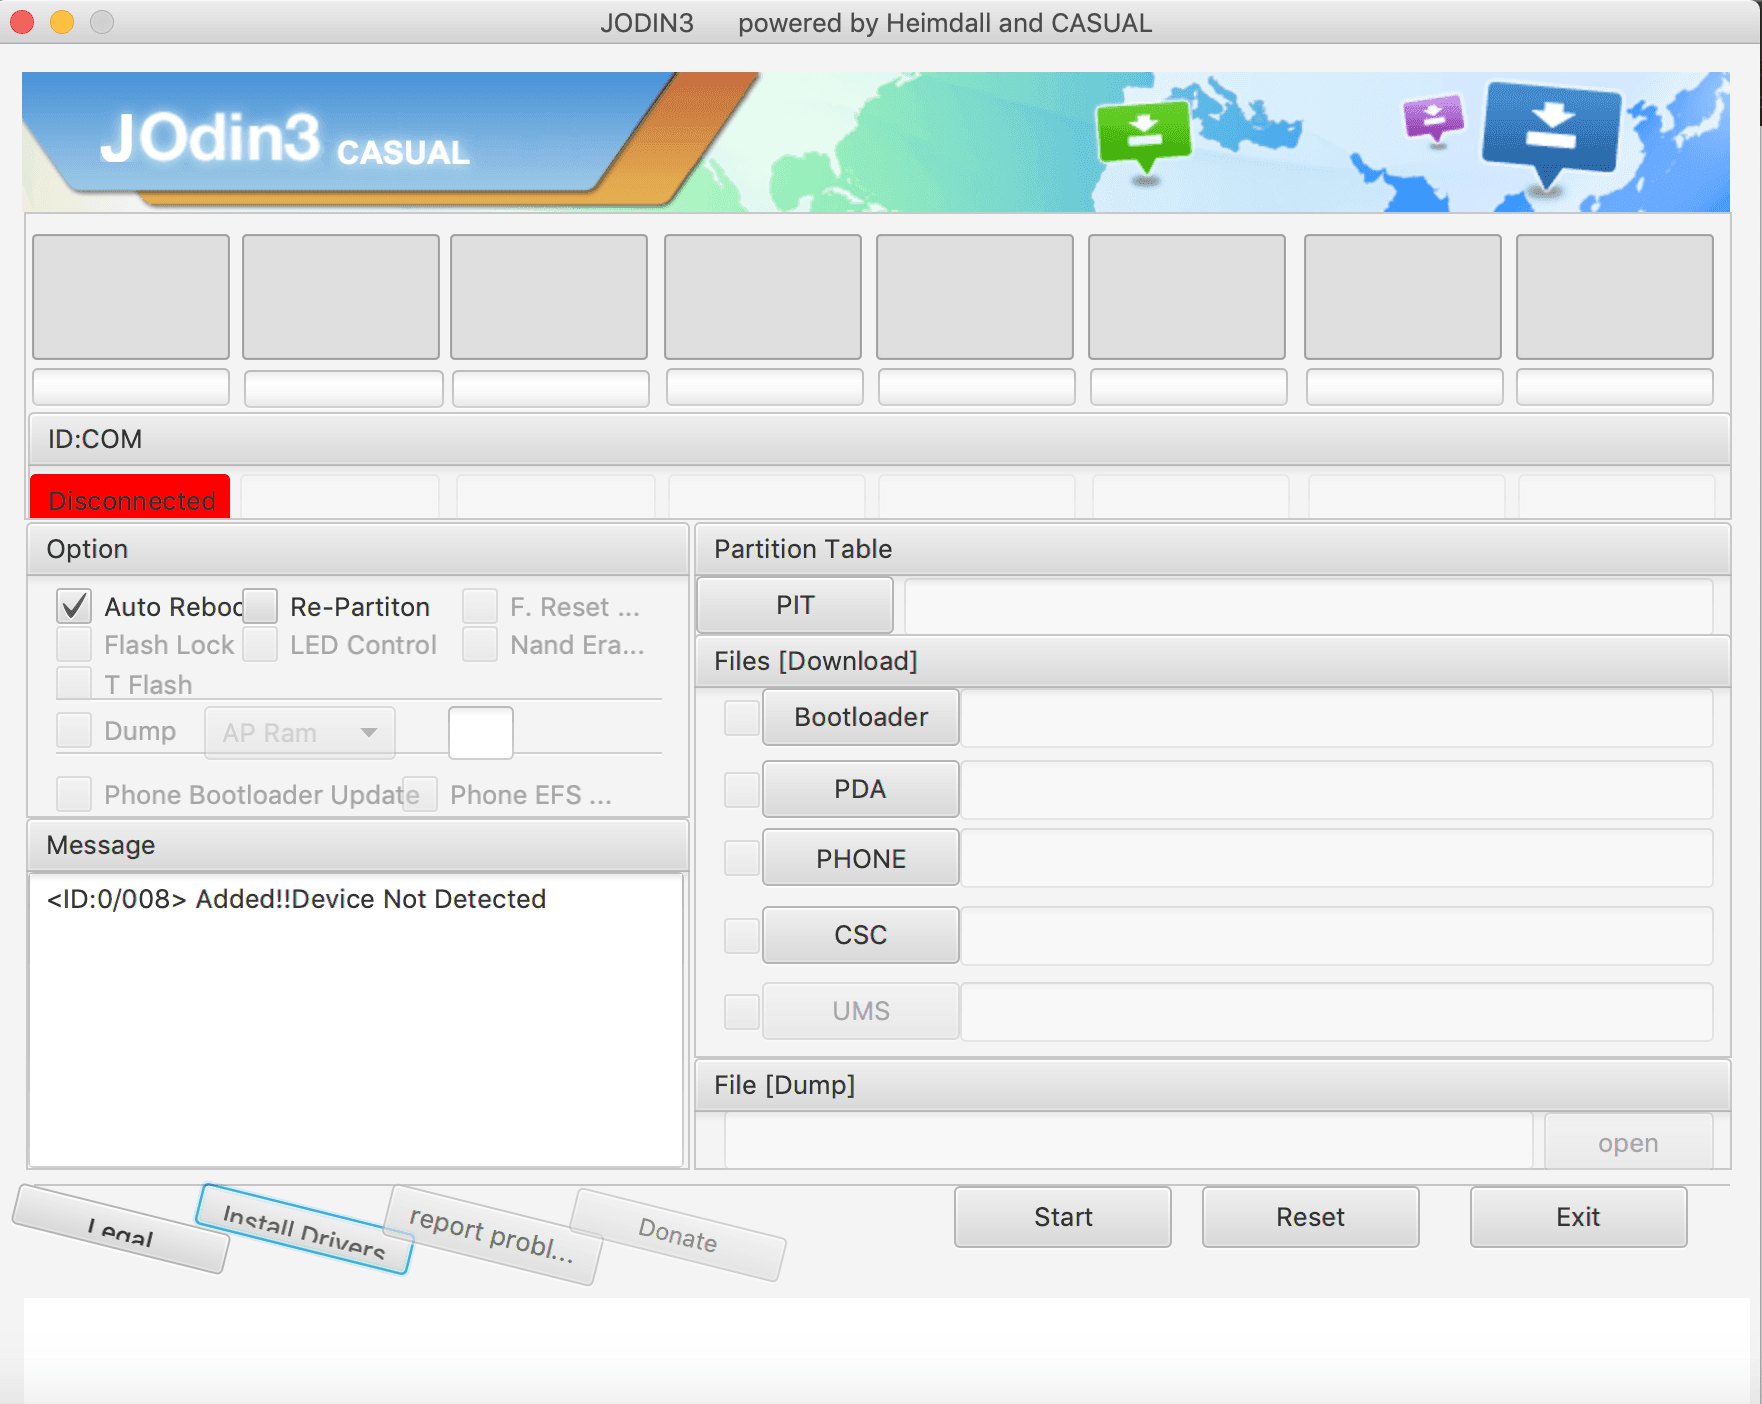Click the purple download pin icon in banner
1762x1404 pixels.
pyautogui.click(x=1434, y=120)
